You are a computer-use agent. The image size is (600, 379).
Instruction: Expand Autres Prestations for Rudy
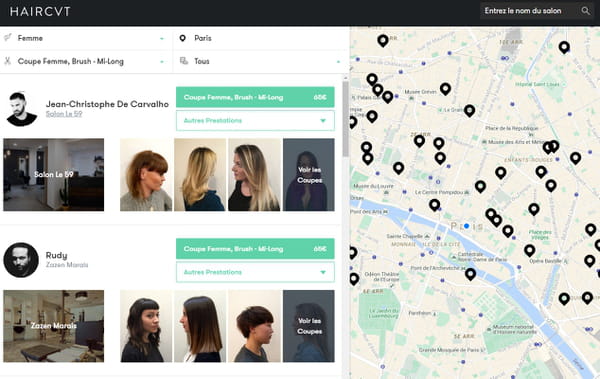pyautogui.click(x=255, y=272)
